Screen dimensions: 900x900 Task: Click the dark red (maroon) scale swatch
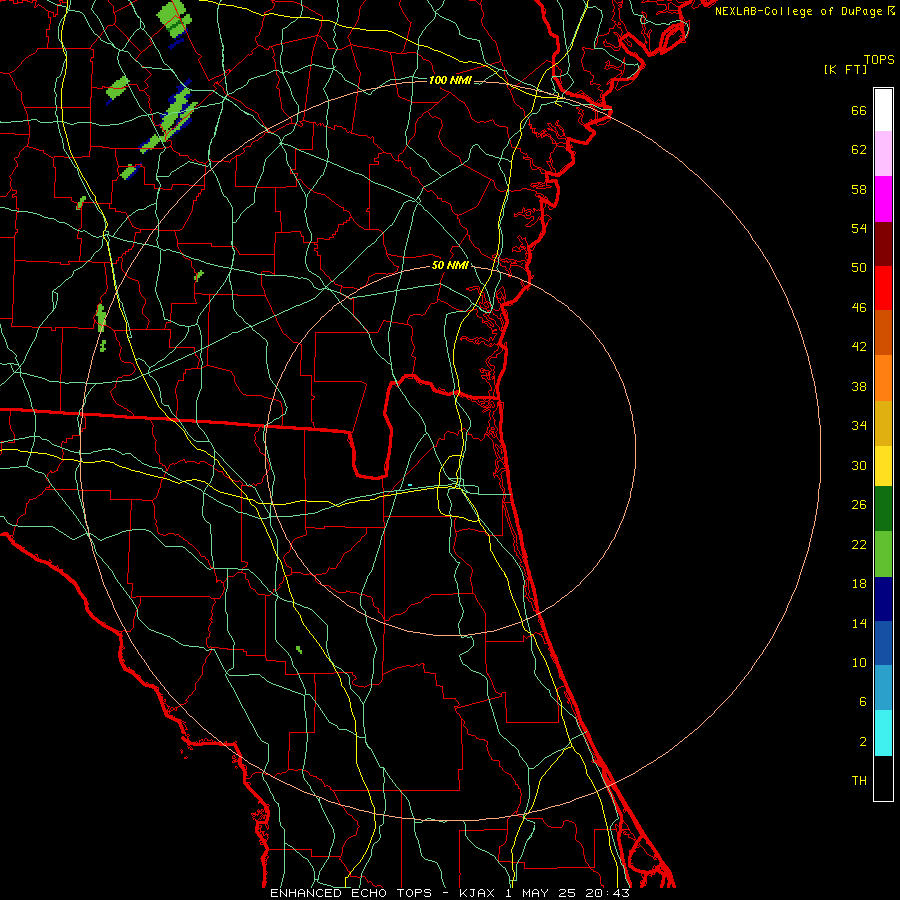tap(883, 244)
